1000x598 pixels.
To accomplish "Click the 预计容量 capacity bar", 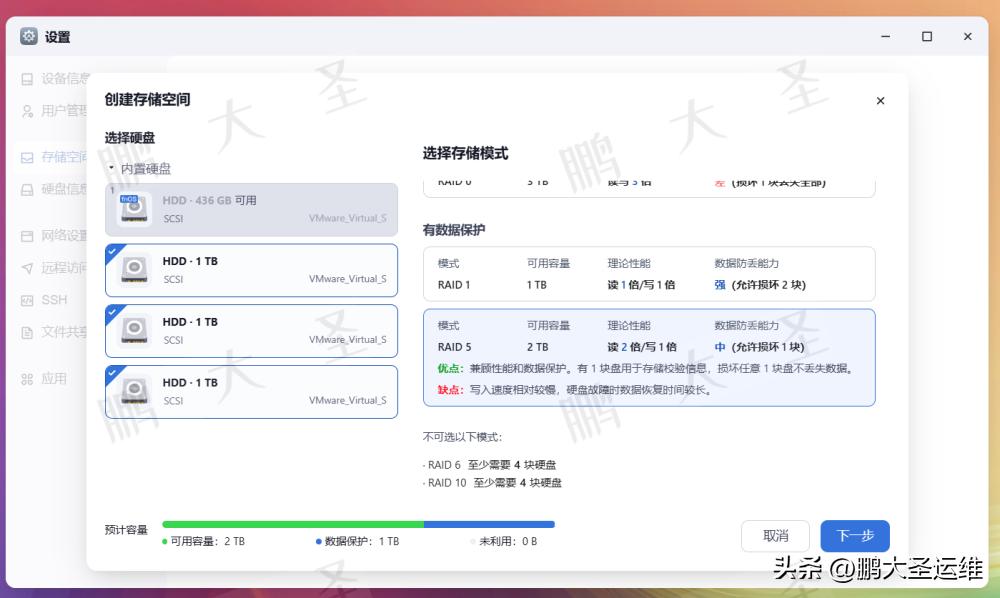I will point(358,524).
